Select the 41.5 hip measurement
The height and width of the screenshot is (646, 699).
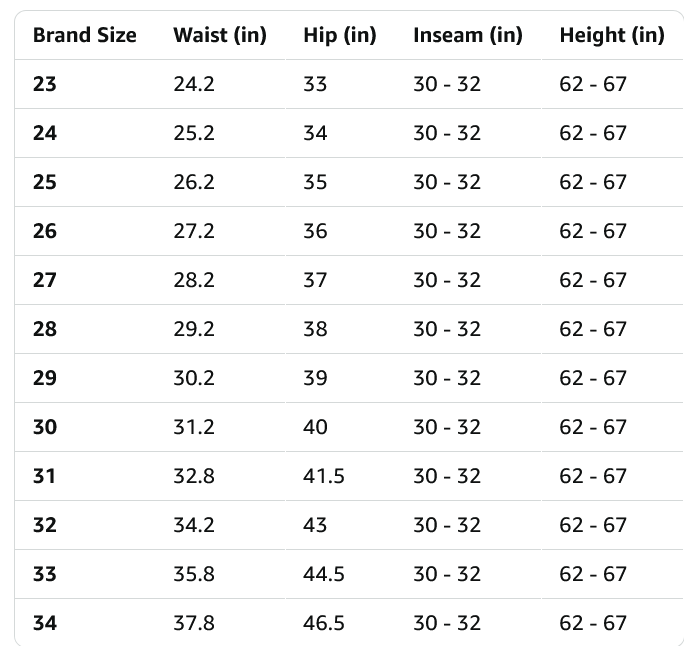click(x=324, y=476)
